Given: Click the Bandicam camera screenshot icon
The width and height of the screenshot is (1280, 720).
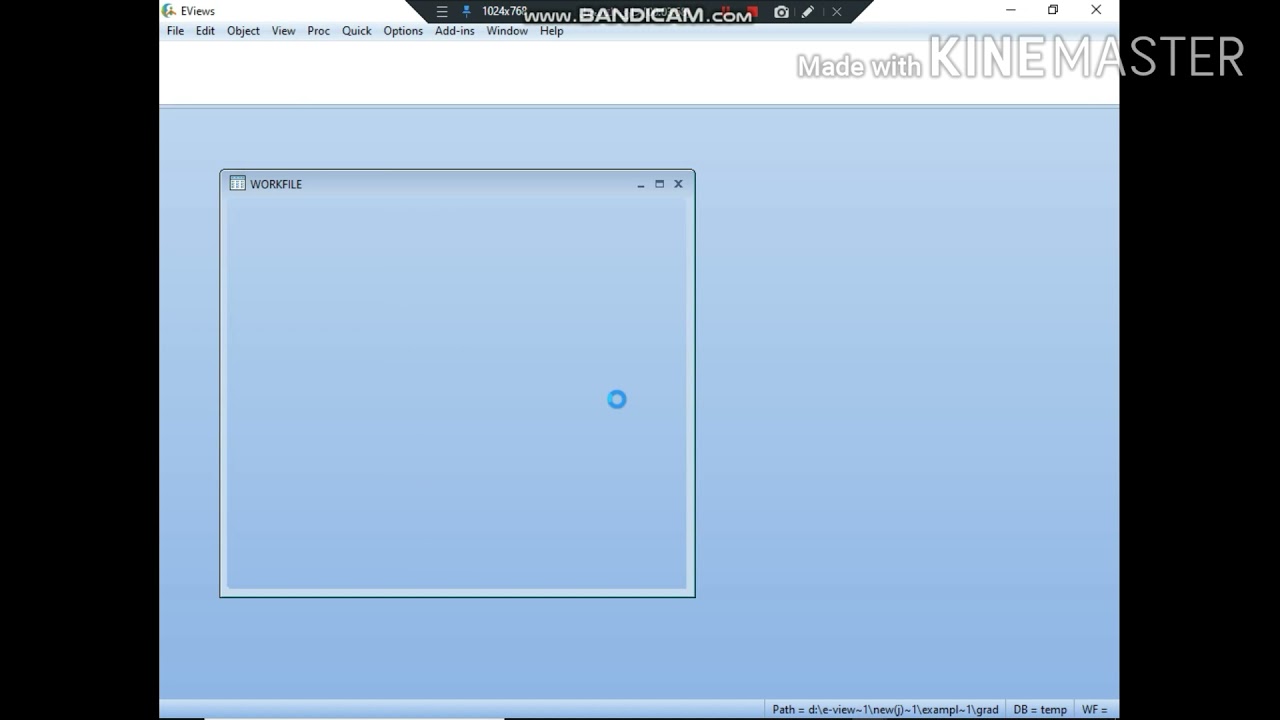Looking at the screenshot, I should pyautogui.click(x=781, y=12).
